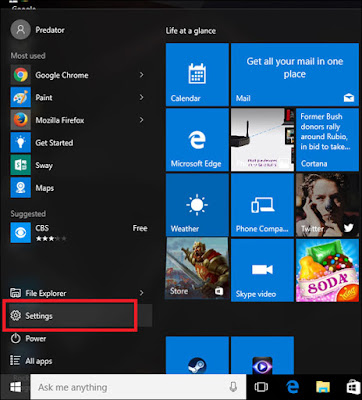This screenshot has width=362, height=400.
Task: Launch the Microsoft Edge tile
Action: 197,140
